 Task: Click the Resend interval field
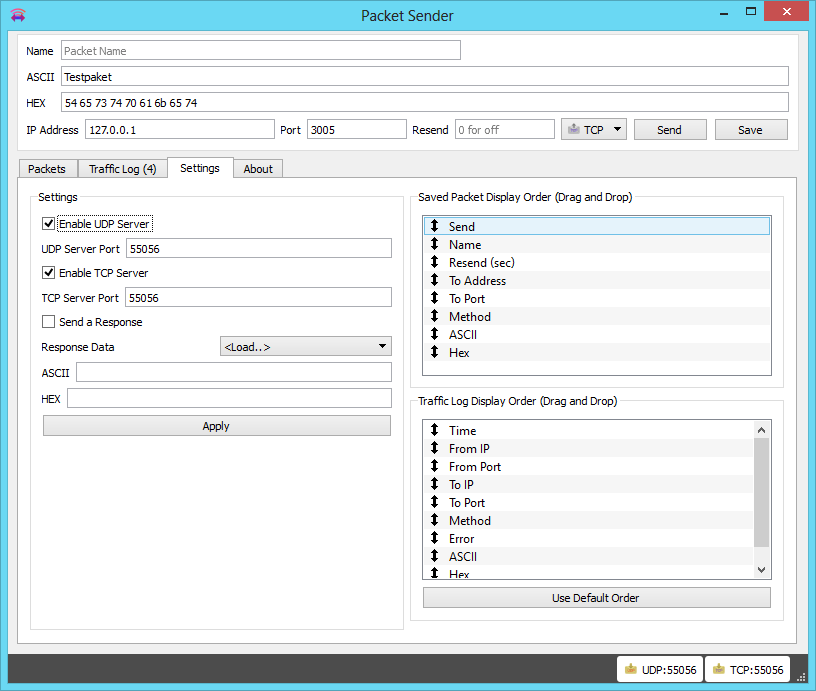(505, 130)
